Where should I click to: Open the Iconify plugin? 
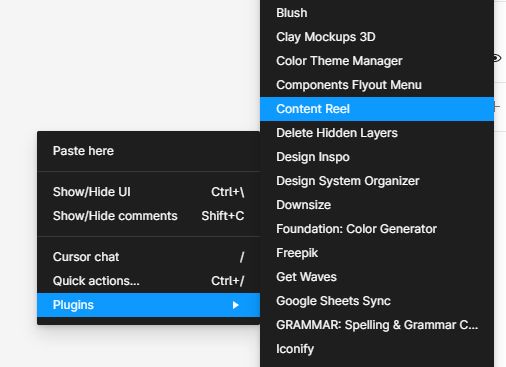[x=377, y=349]
